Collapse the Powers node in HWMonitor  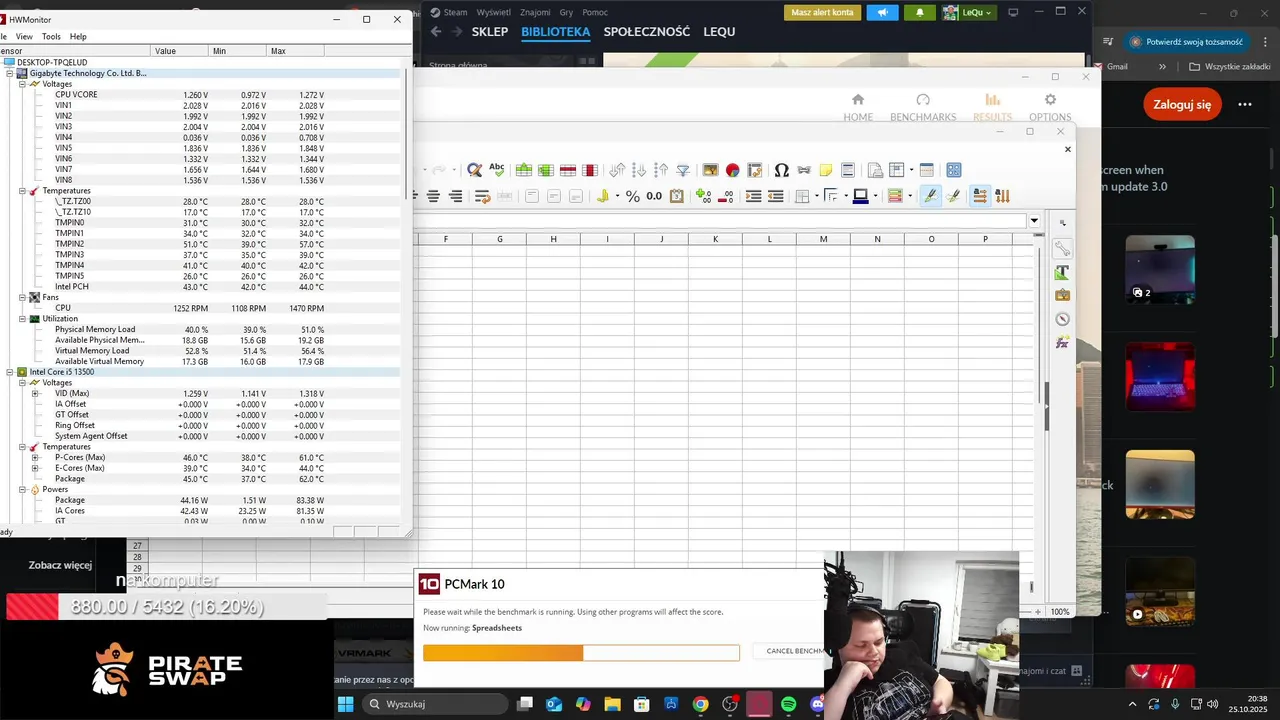[22, 489]
